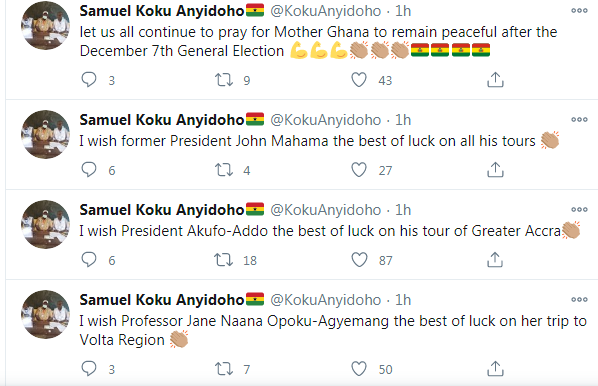Like the John Mahama tweet with 27 likes

coord(359,170)
